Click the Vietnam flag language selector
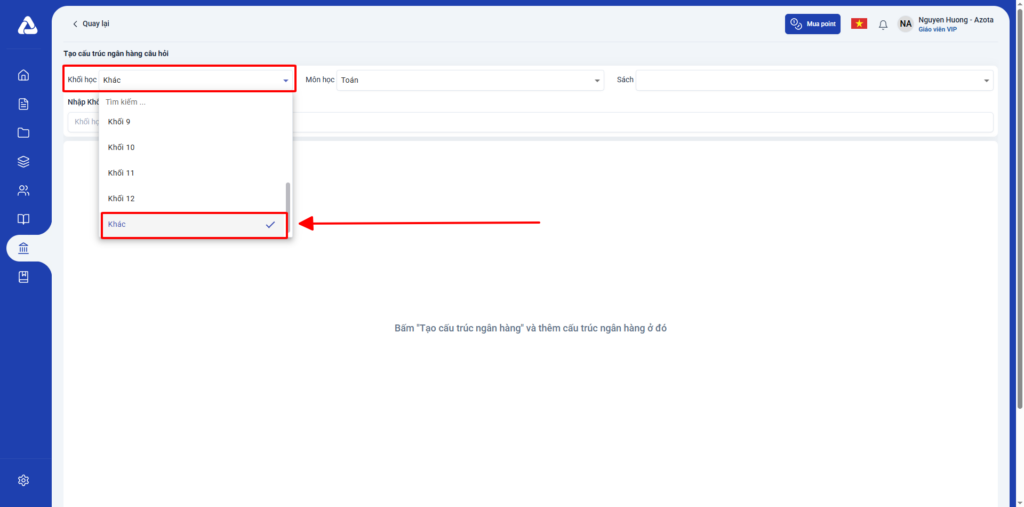The width and height of the screenshot is (1024, 507). pyautogui.click(x=859, y=24)
